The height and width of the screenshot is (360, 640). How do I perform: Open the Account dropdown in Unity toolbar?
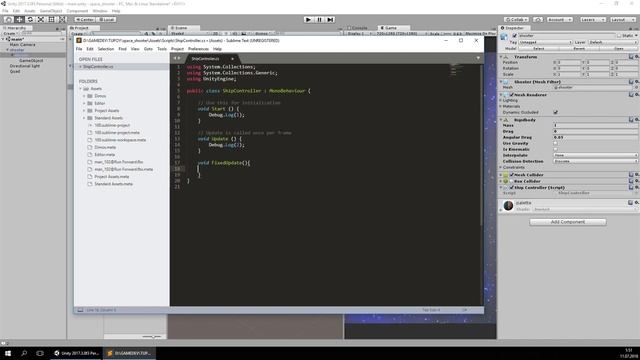(x=560, y=19)
